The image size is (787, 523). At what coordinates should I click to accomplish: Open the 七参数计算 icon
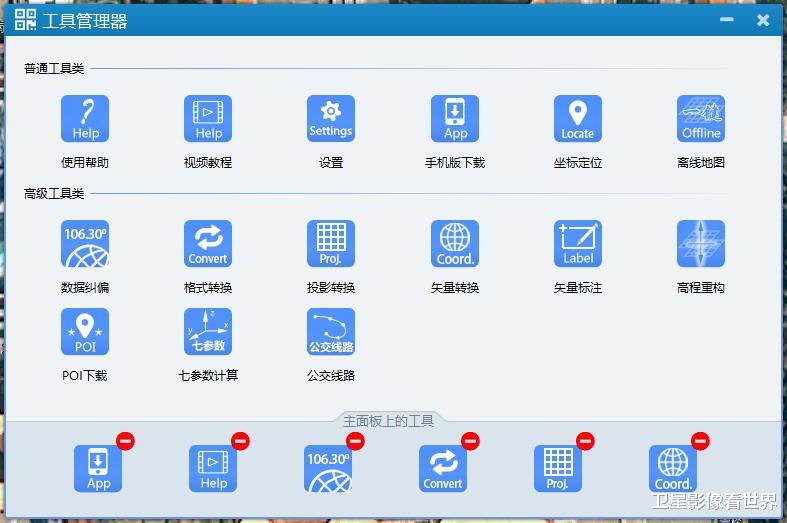click(x=208, y=331)
